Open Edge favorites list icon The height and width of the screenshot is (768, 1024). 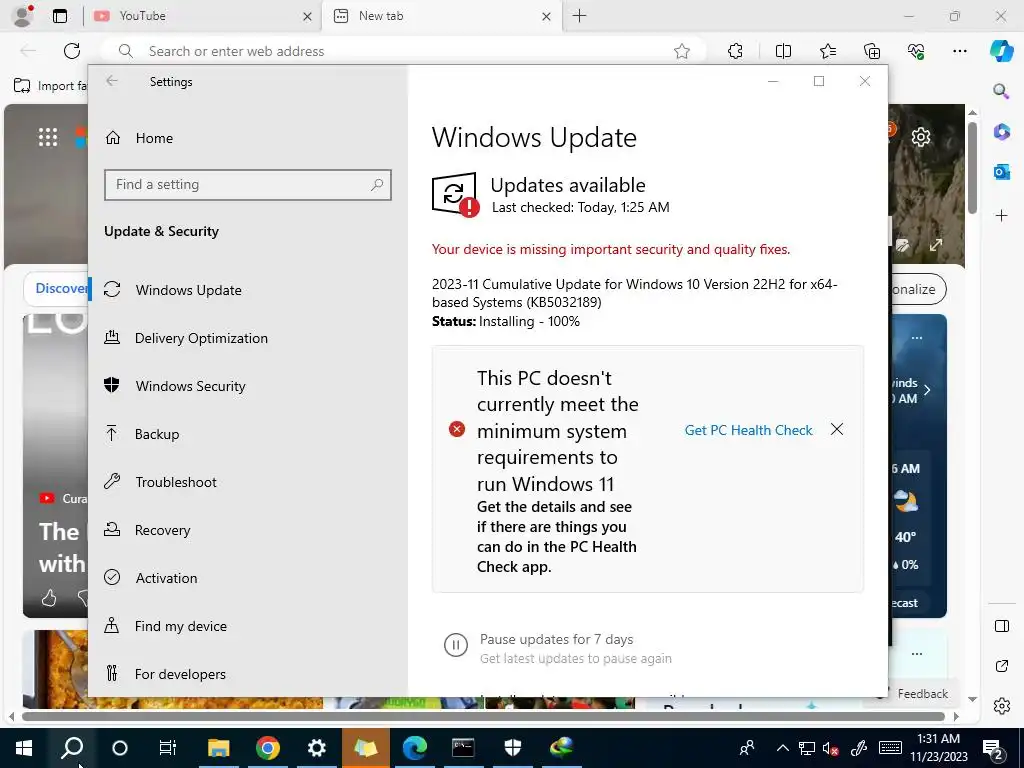pyautogui.click(x=827, y=51)
